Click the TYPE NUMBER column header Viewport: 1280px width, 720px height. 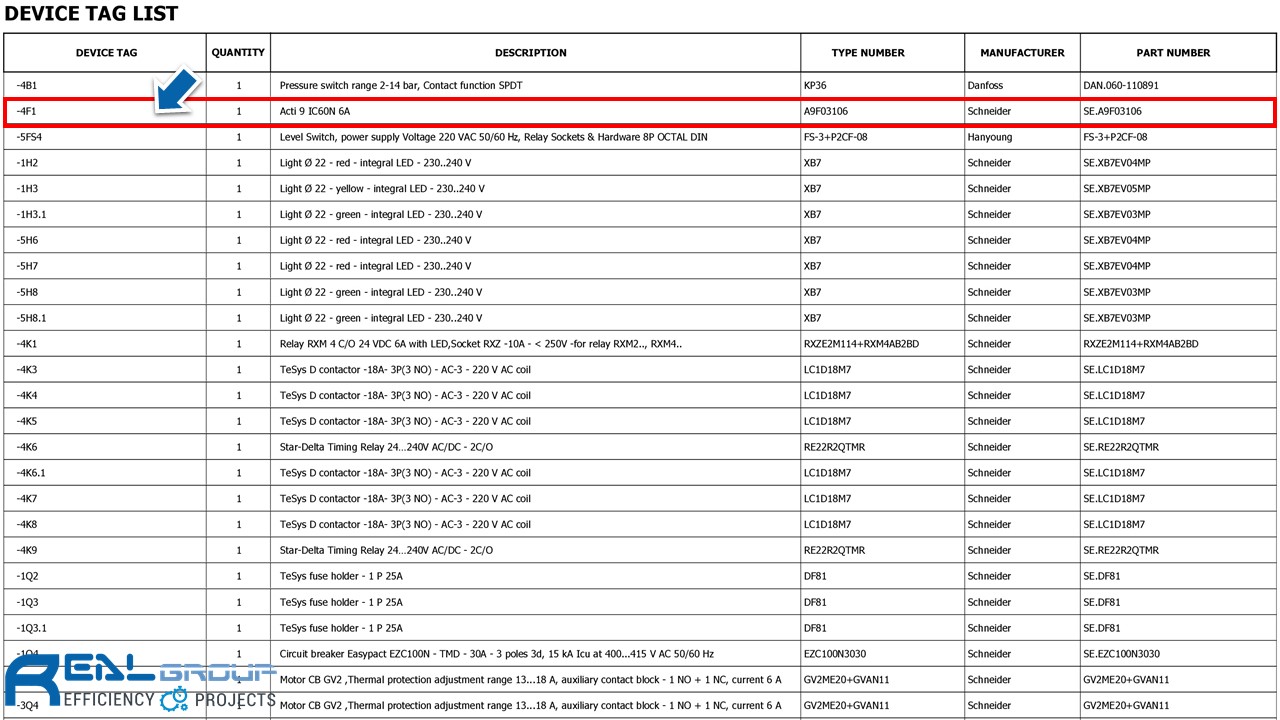pyautogui.click(x=867, y=53)
